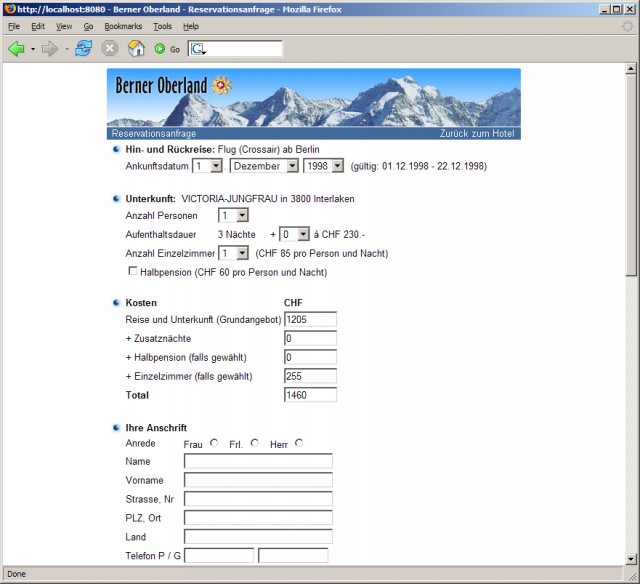Reload the page with the Refresh icon
Screen dimensions: 640x584
(83, 49)
